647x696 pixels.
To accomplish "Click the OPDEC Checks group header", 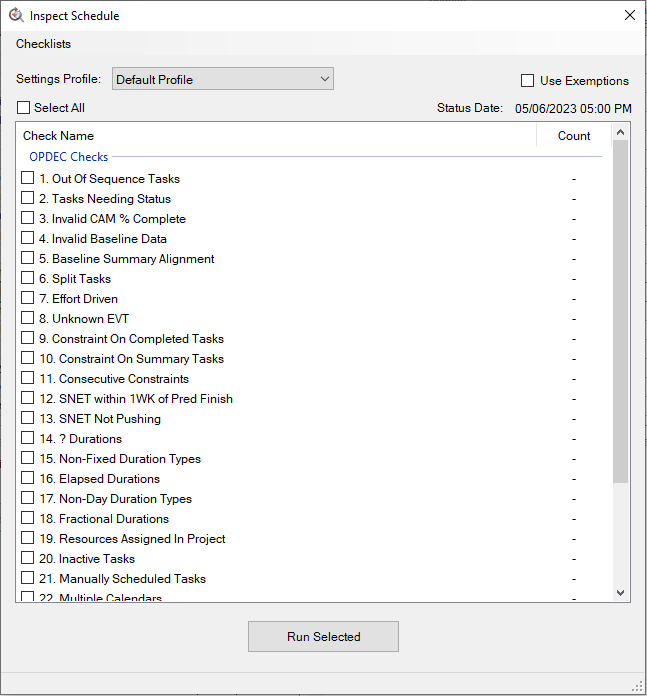I will pyautogui.click(x=68, y=157).
